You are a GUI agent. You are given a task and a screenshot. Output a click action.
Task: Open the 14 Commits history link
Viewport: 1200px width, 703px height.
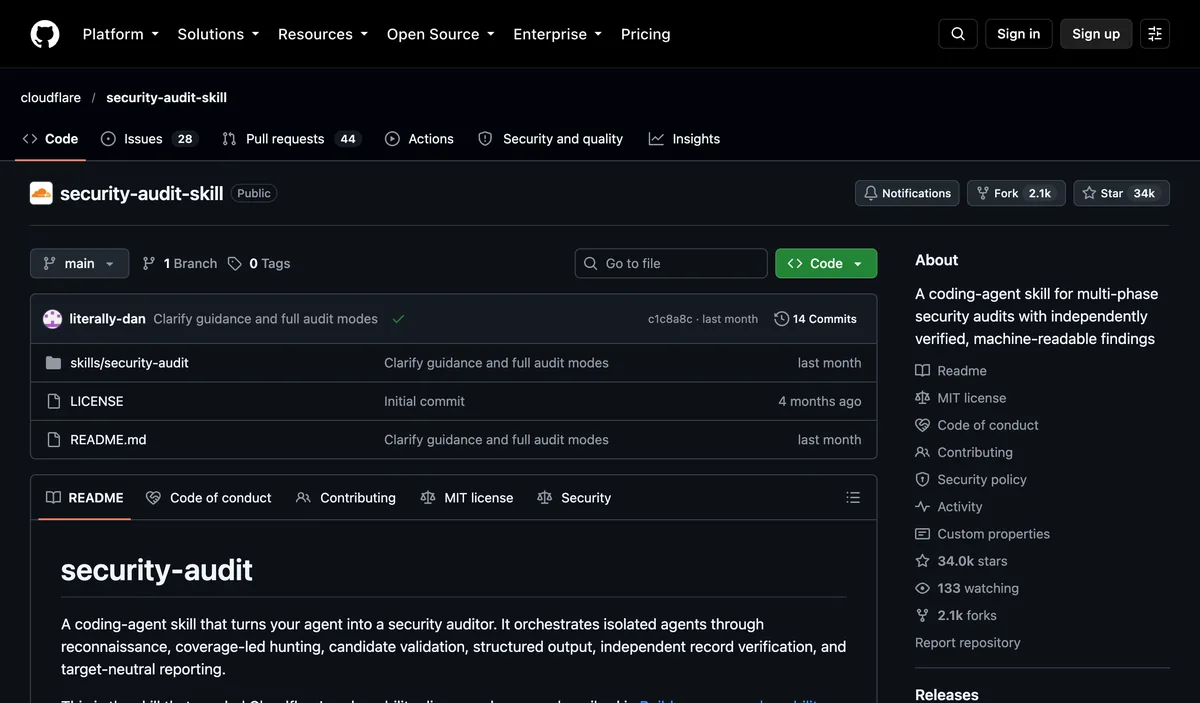[x=816, y=319]
